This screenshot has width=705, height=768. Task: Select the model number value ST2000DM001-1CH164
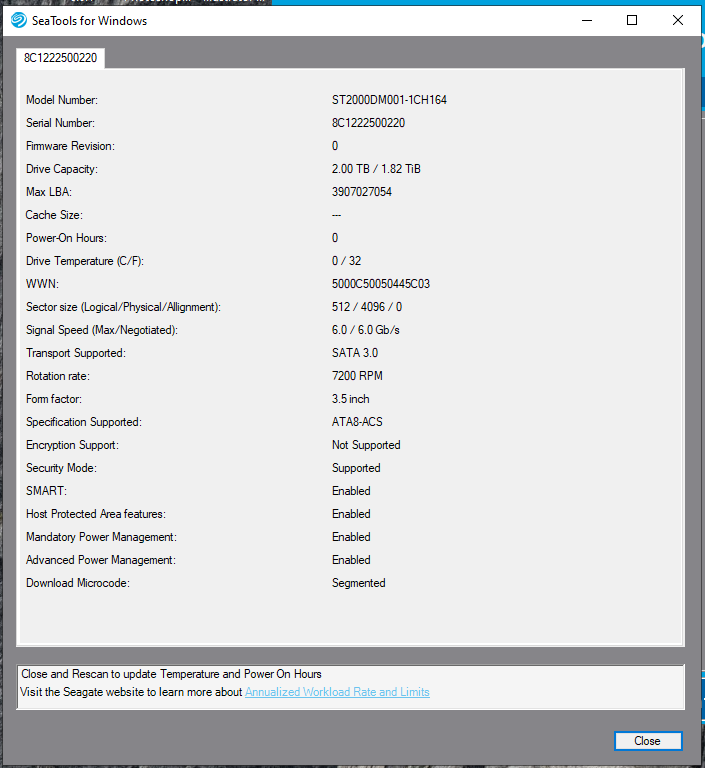(x=389, y=100)
